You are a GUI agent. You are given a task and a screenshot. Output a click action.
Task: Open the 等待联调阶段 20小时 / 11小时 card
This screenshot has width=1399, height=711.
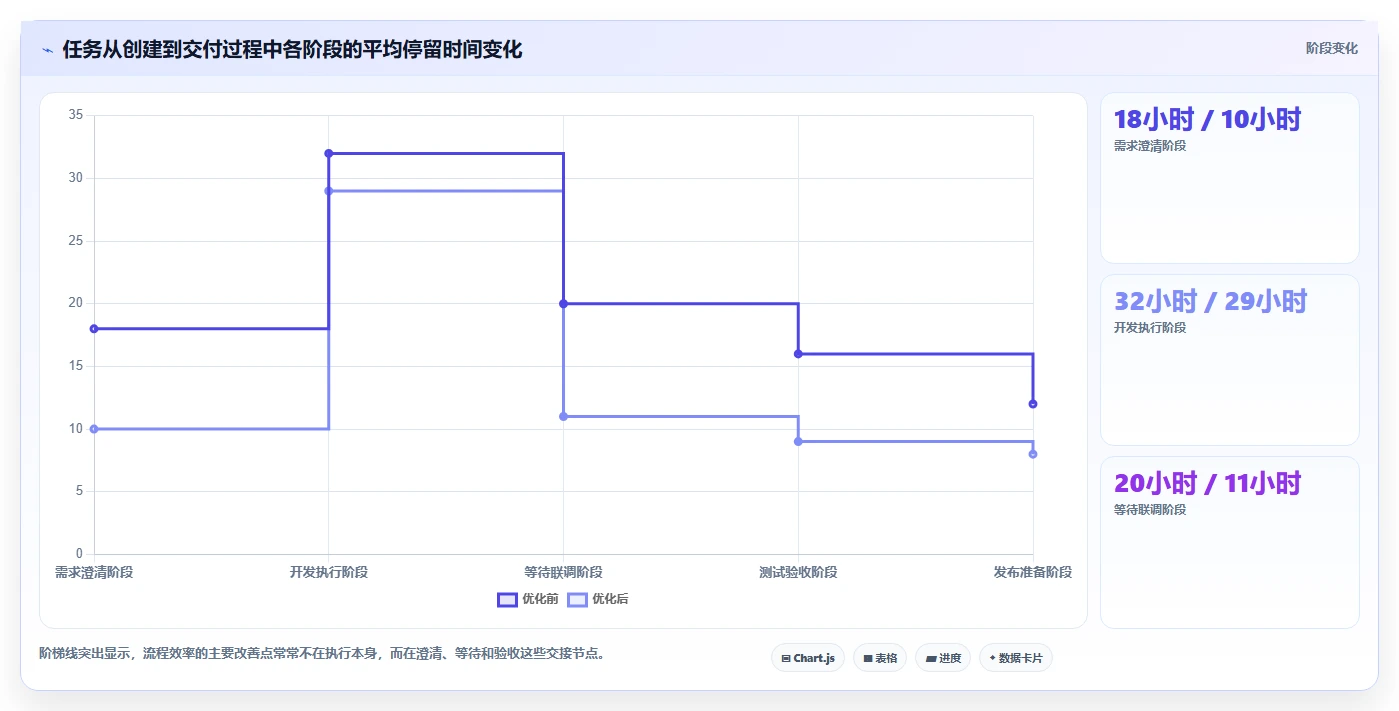(1230, 543)
